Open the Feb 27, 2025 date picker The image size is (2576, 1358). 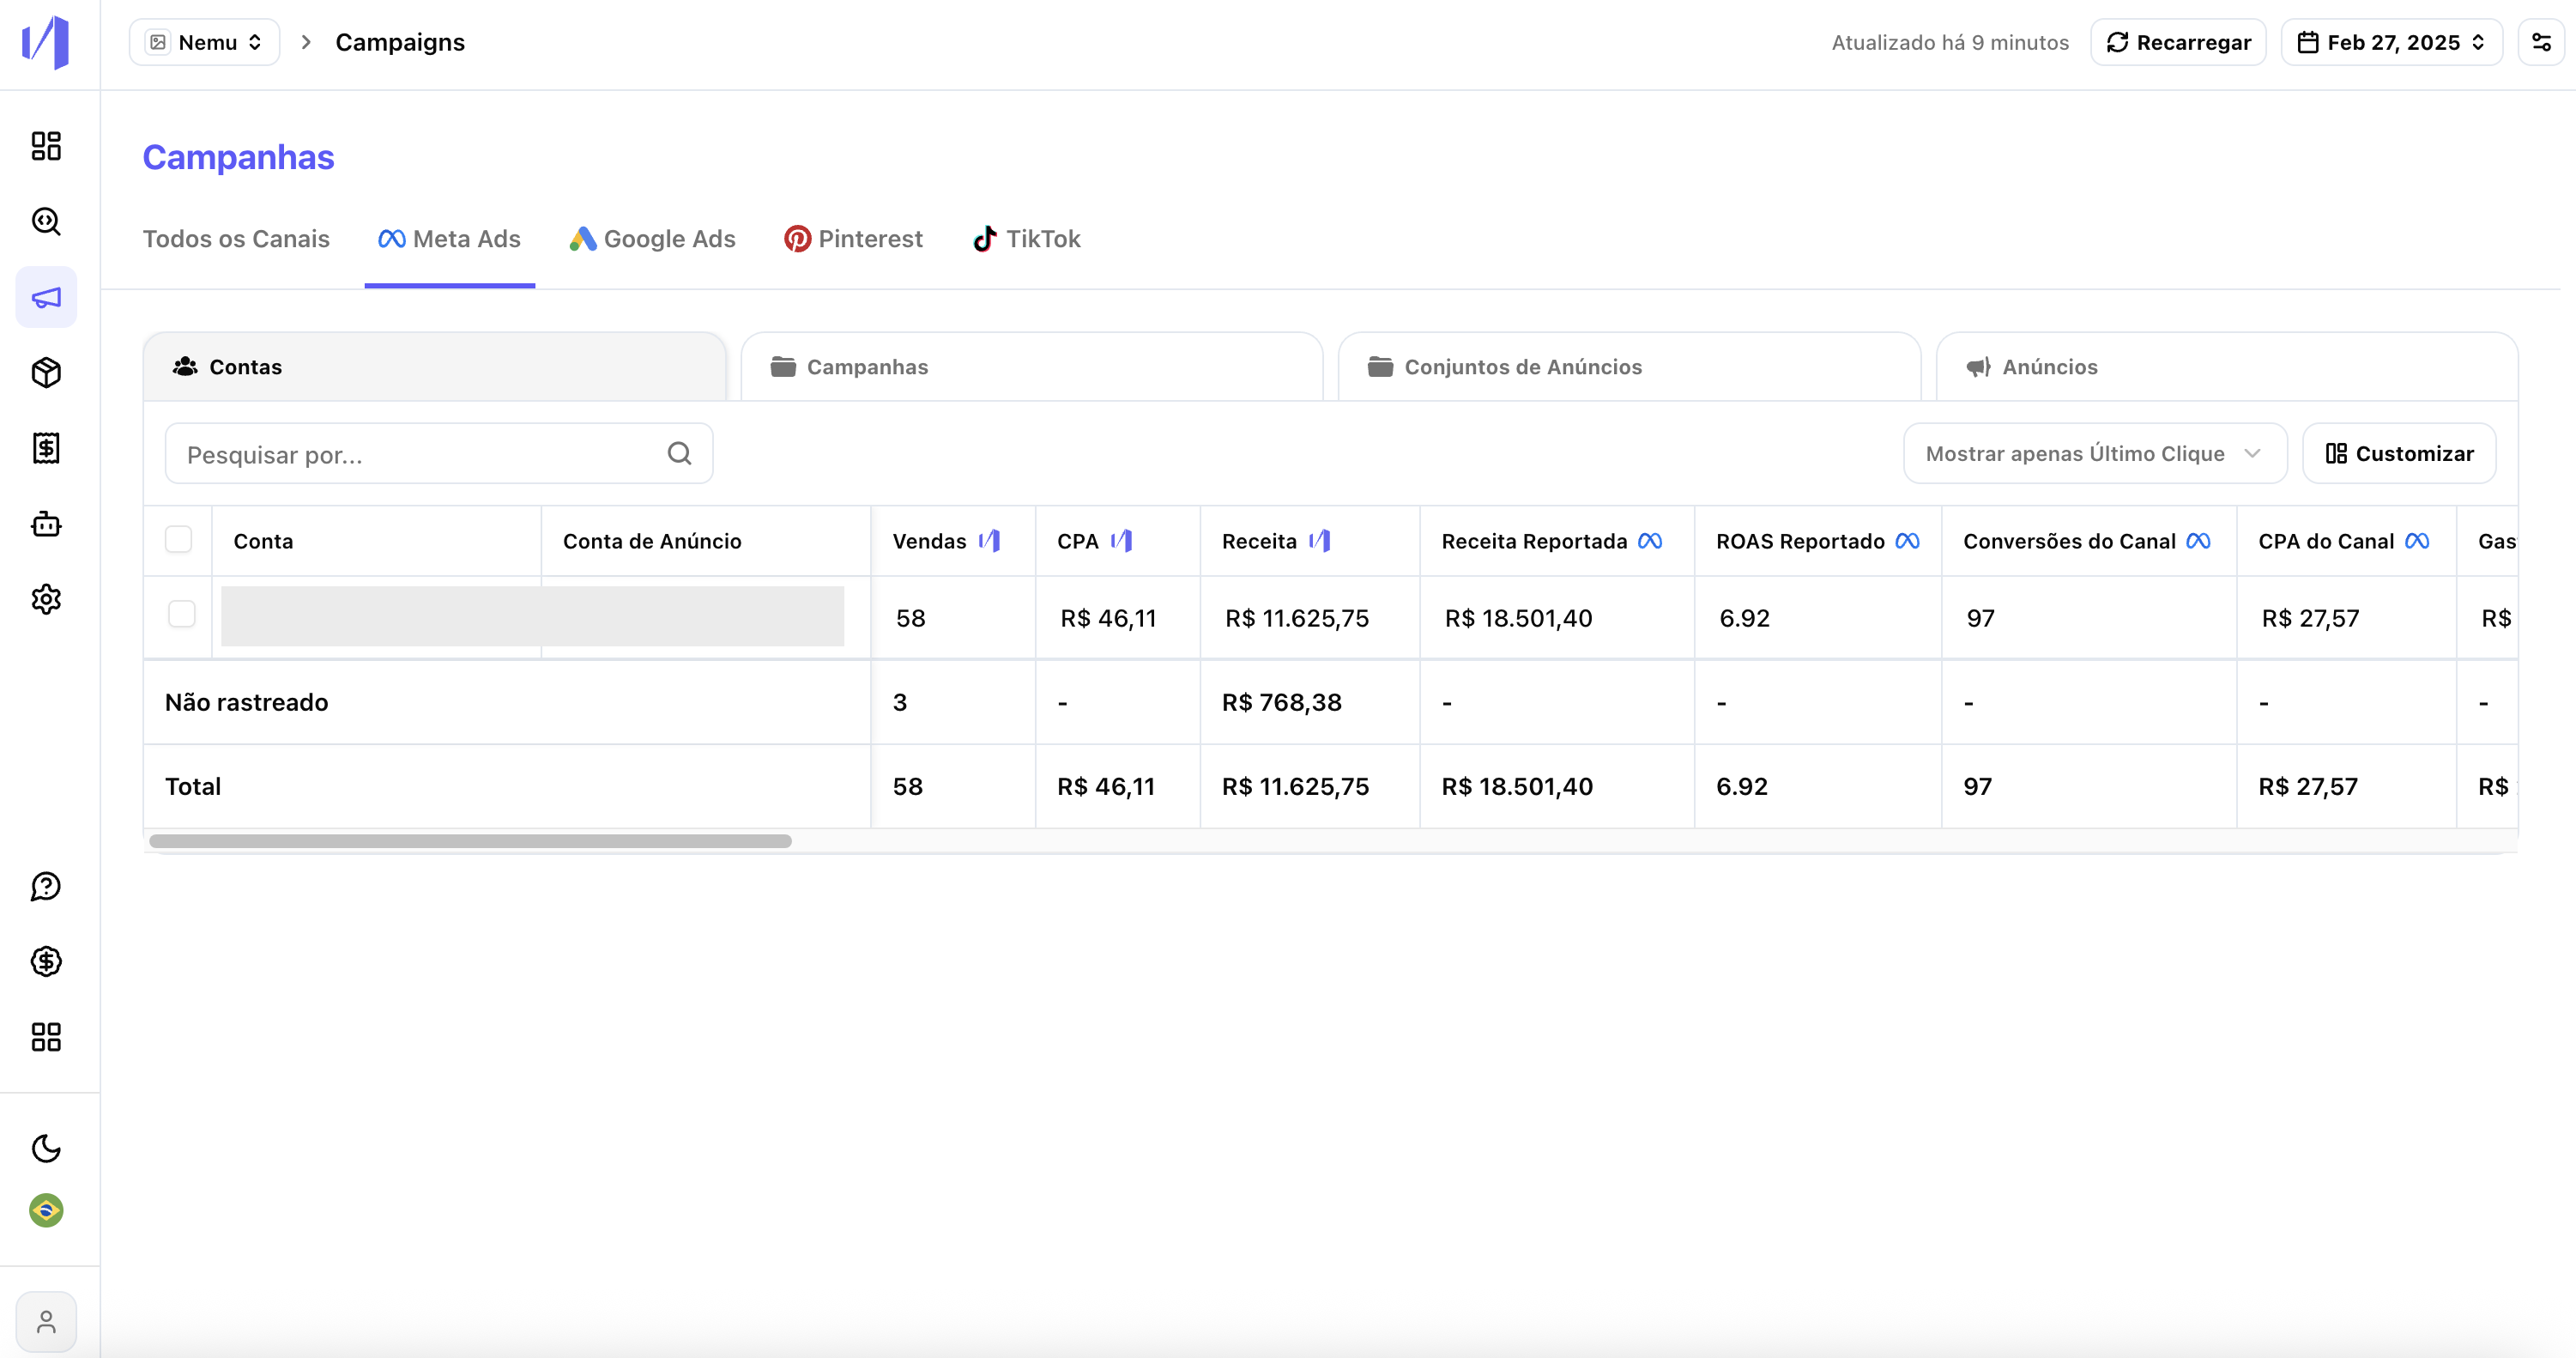tap(2392, 42)
